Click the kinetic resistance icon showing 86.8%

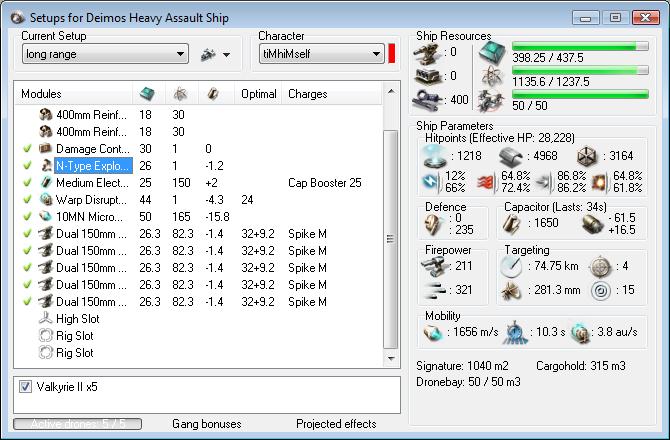(x=544, y=182)
